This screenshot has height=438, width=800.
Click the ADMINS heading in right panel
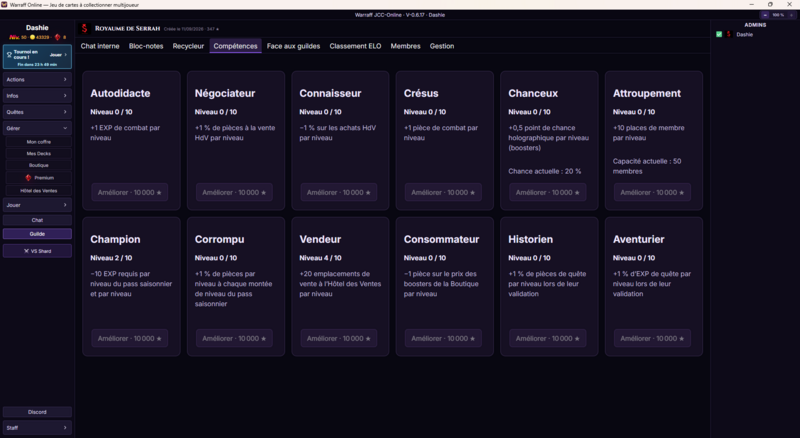click(755, 25)
